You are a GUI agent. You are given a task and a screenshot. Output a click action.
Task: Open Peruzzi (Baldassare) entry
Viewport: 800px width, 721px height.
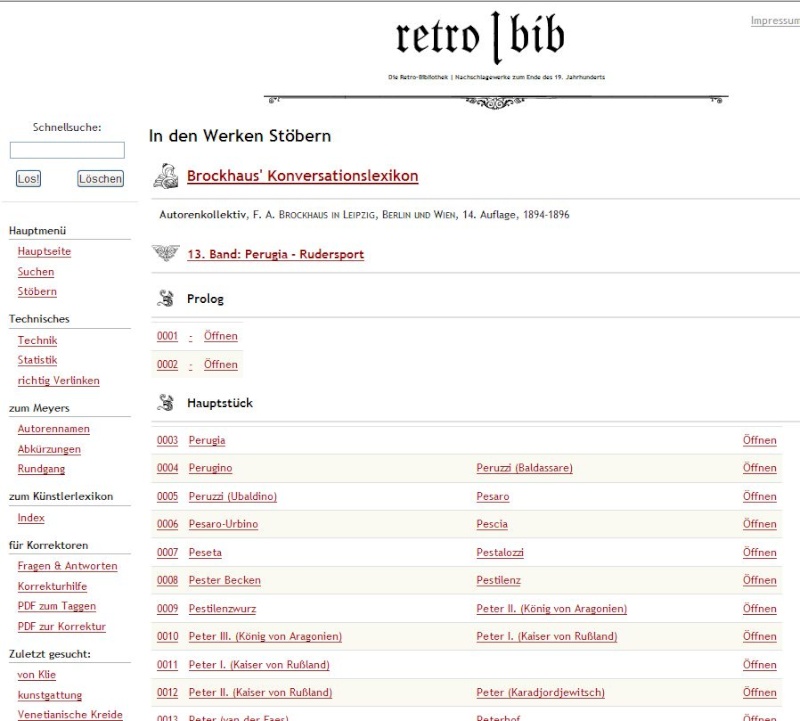click(x=524, y=468)
